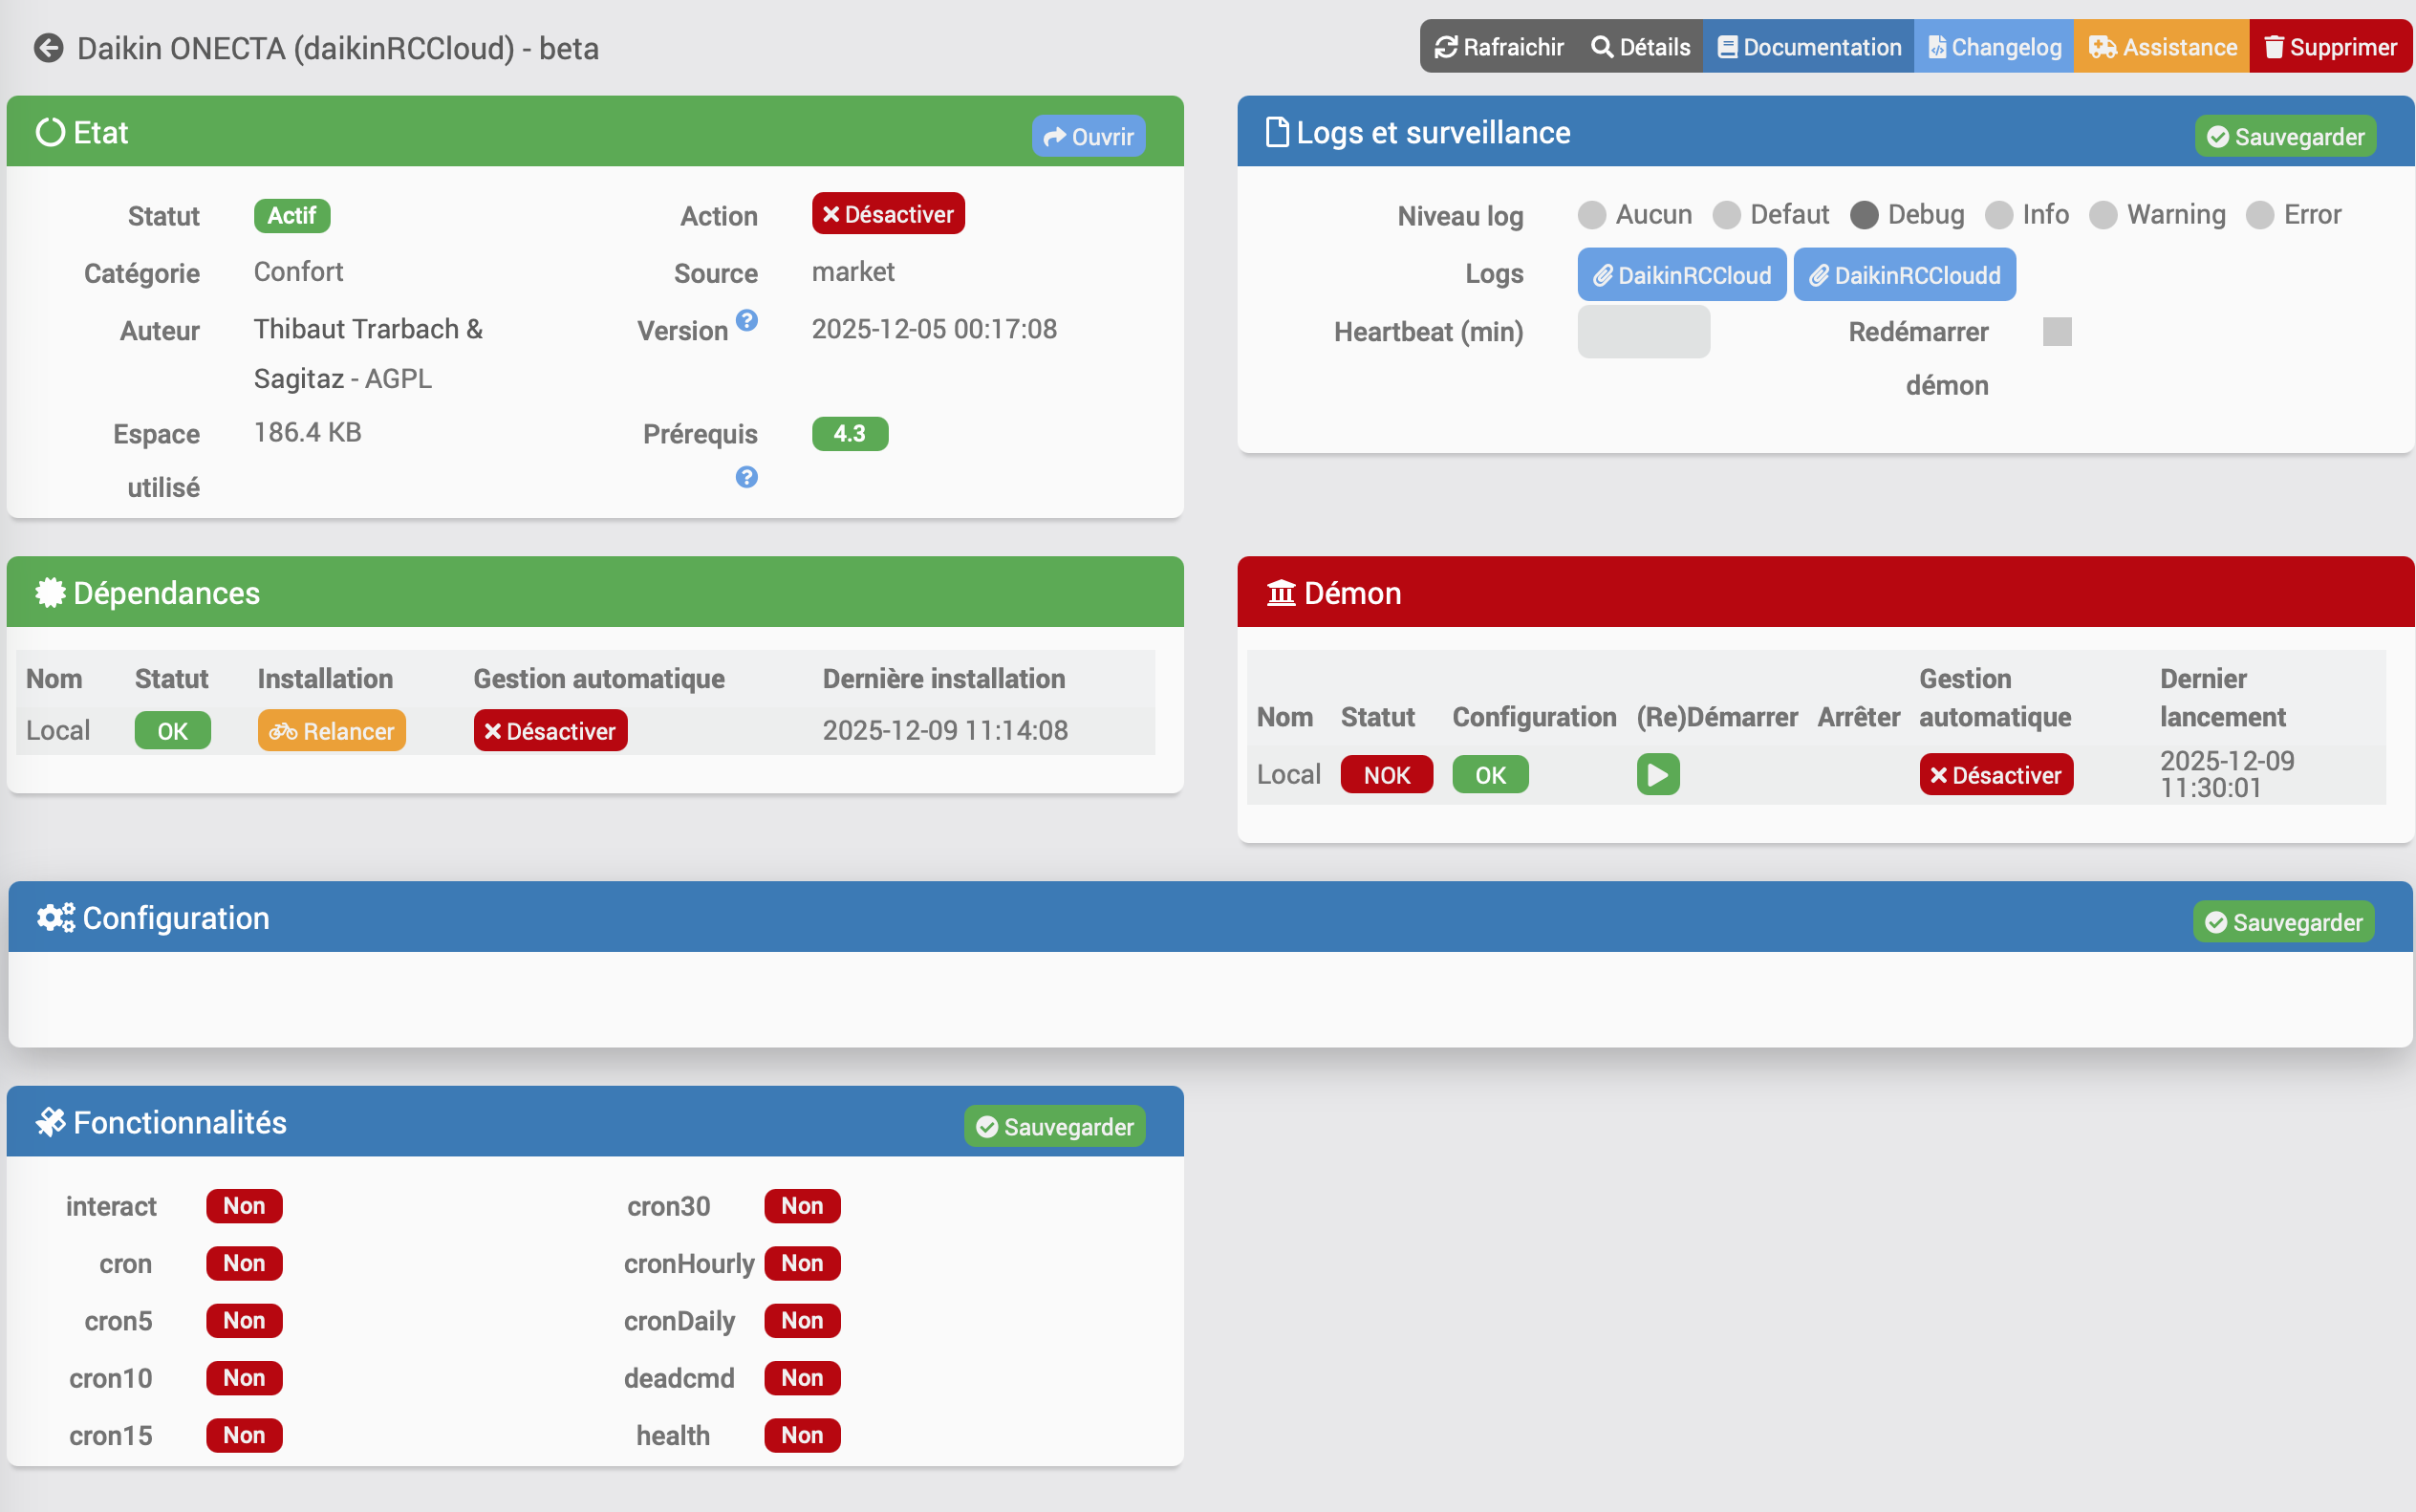
Task: Click Rafraichir in the top toolbar
Action: coord(1498,47)
